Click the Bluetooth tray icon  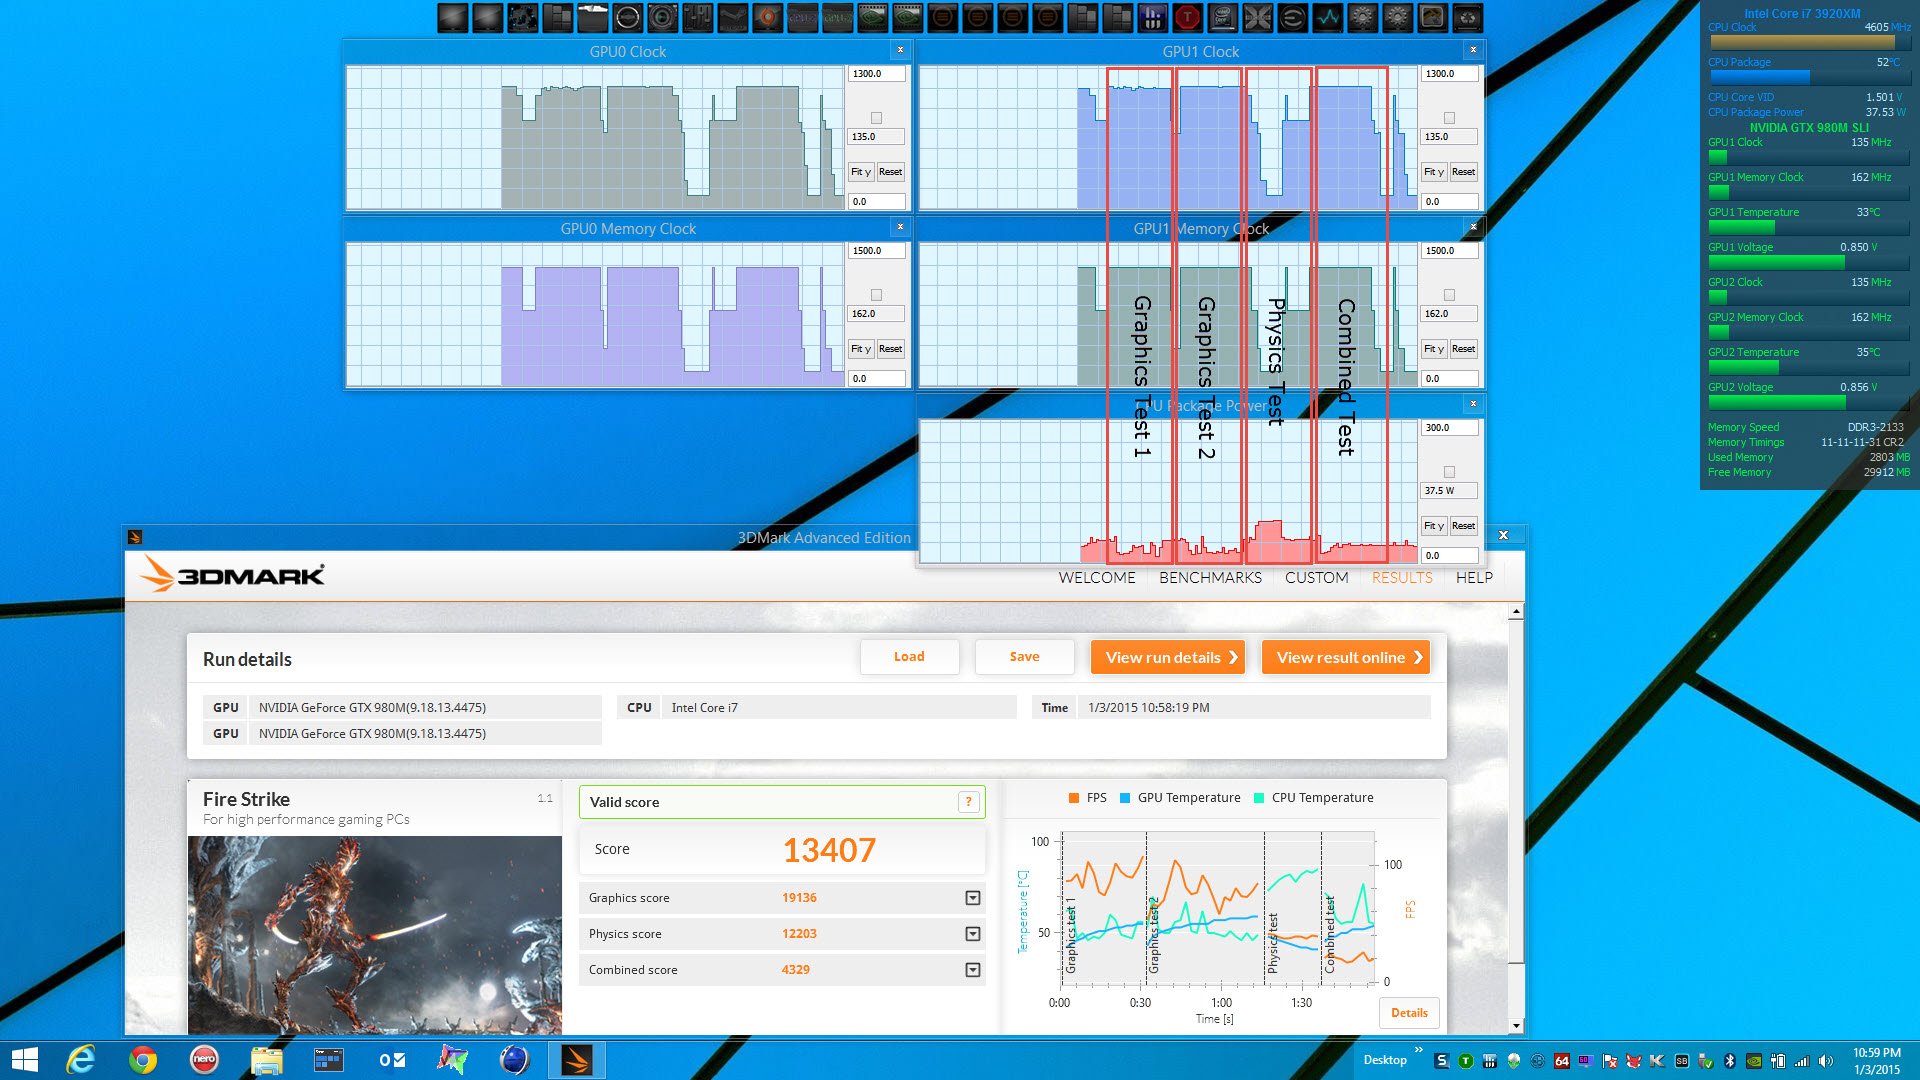coord(1730,1061)
